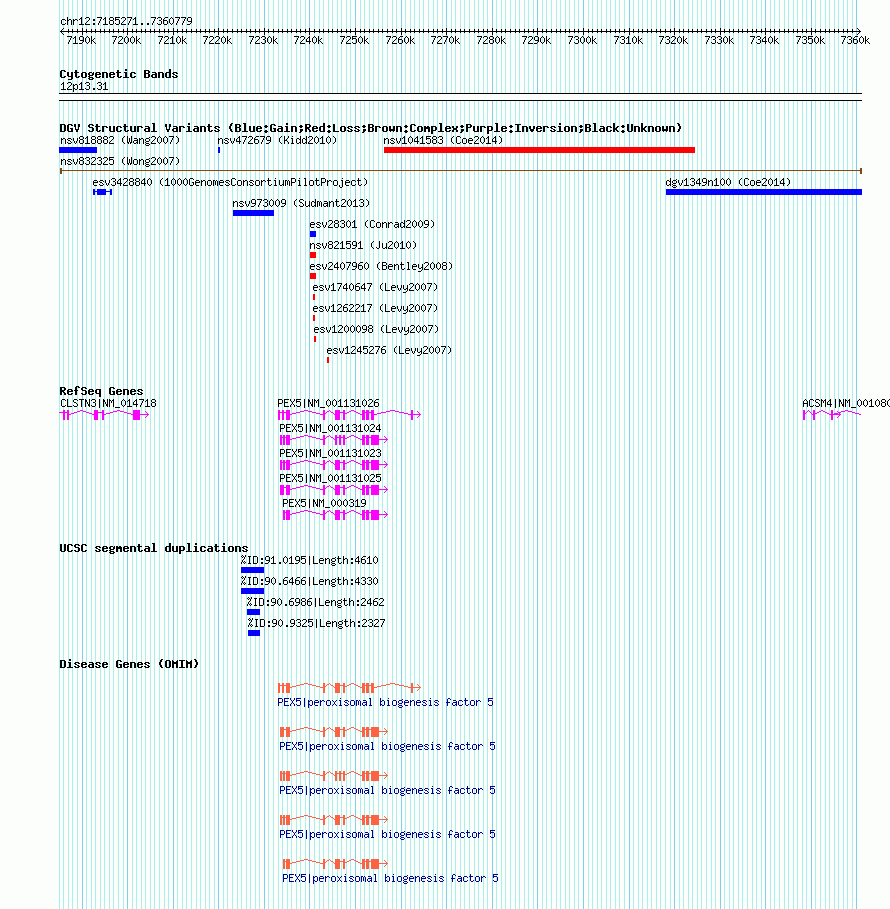
Task: Select the PEX5|NM_001131025 transcript label
Action: (x=330, y=478)
